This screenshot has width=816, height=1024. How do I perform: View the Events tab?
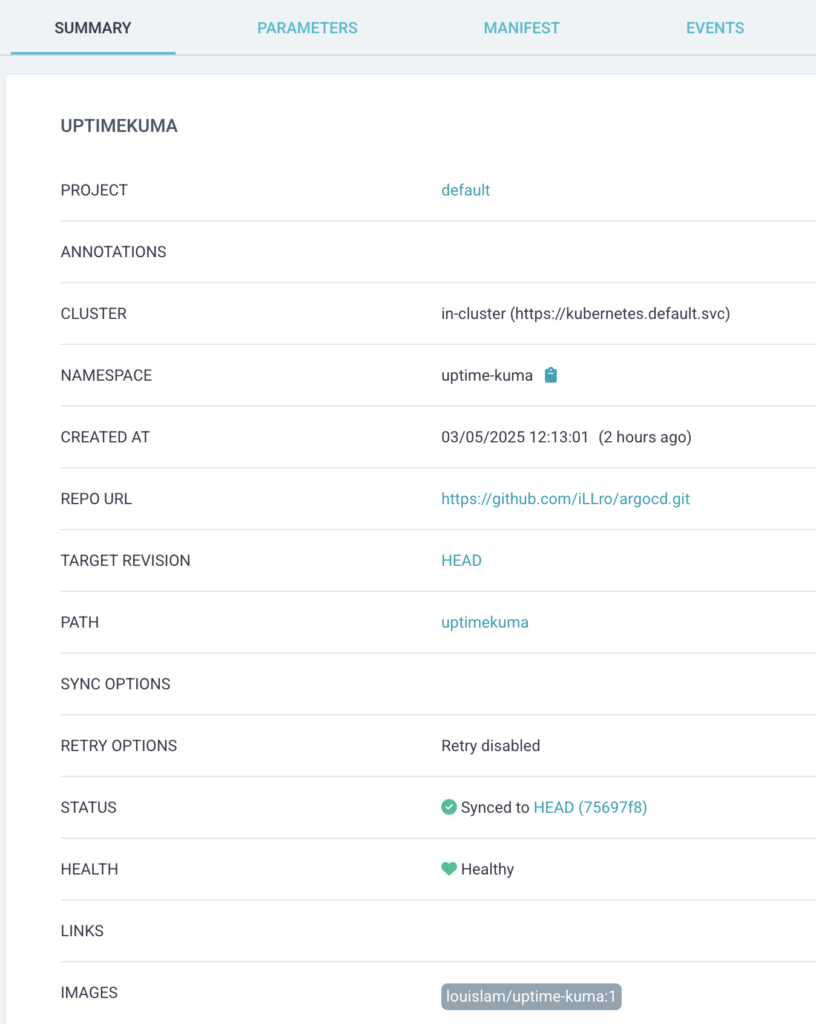coord(715,28)
